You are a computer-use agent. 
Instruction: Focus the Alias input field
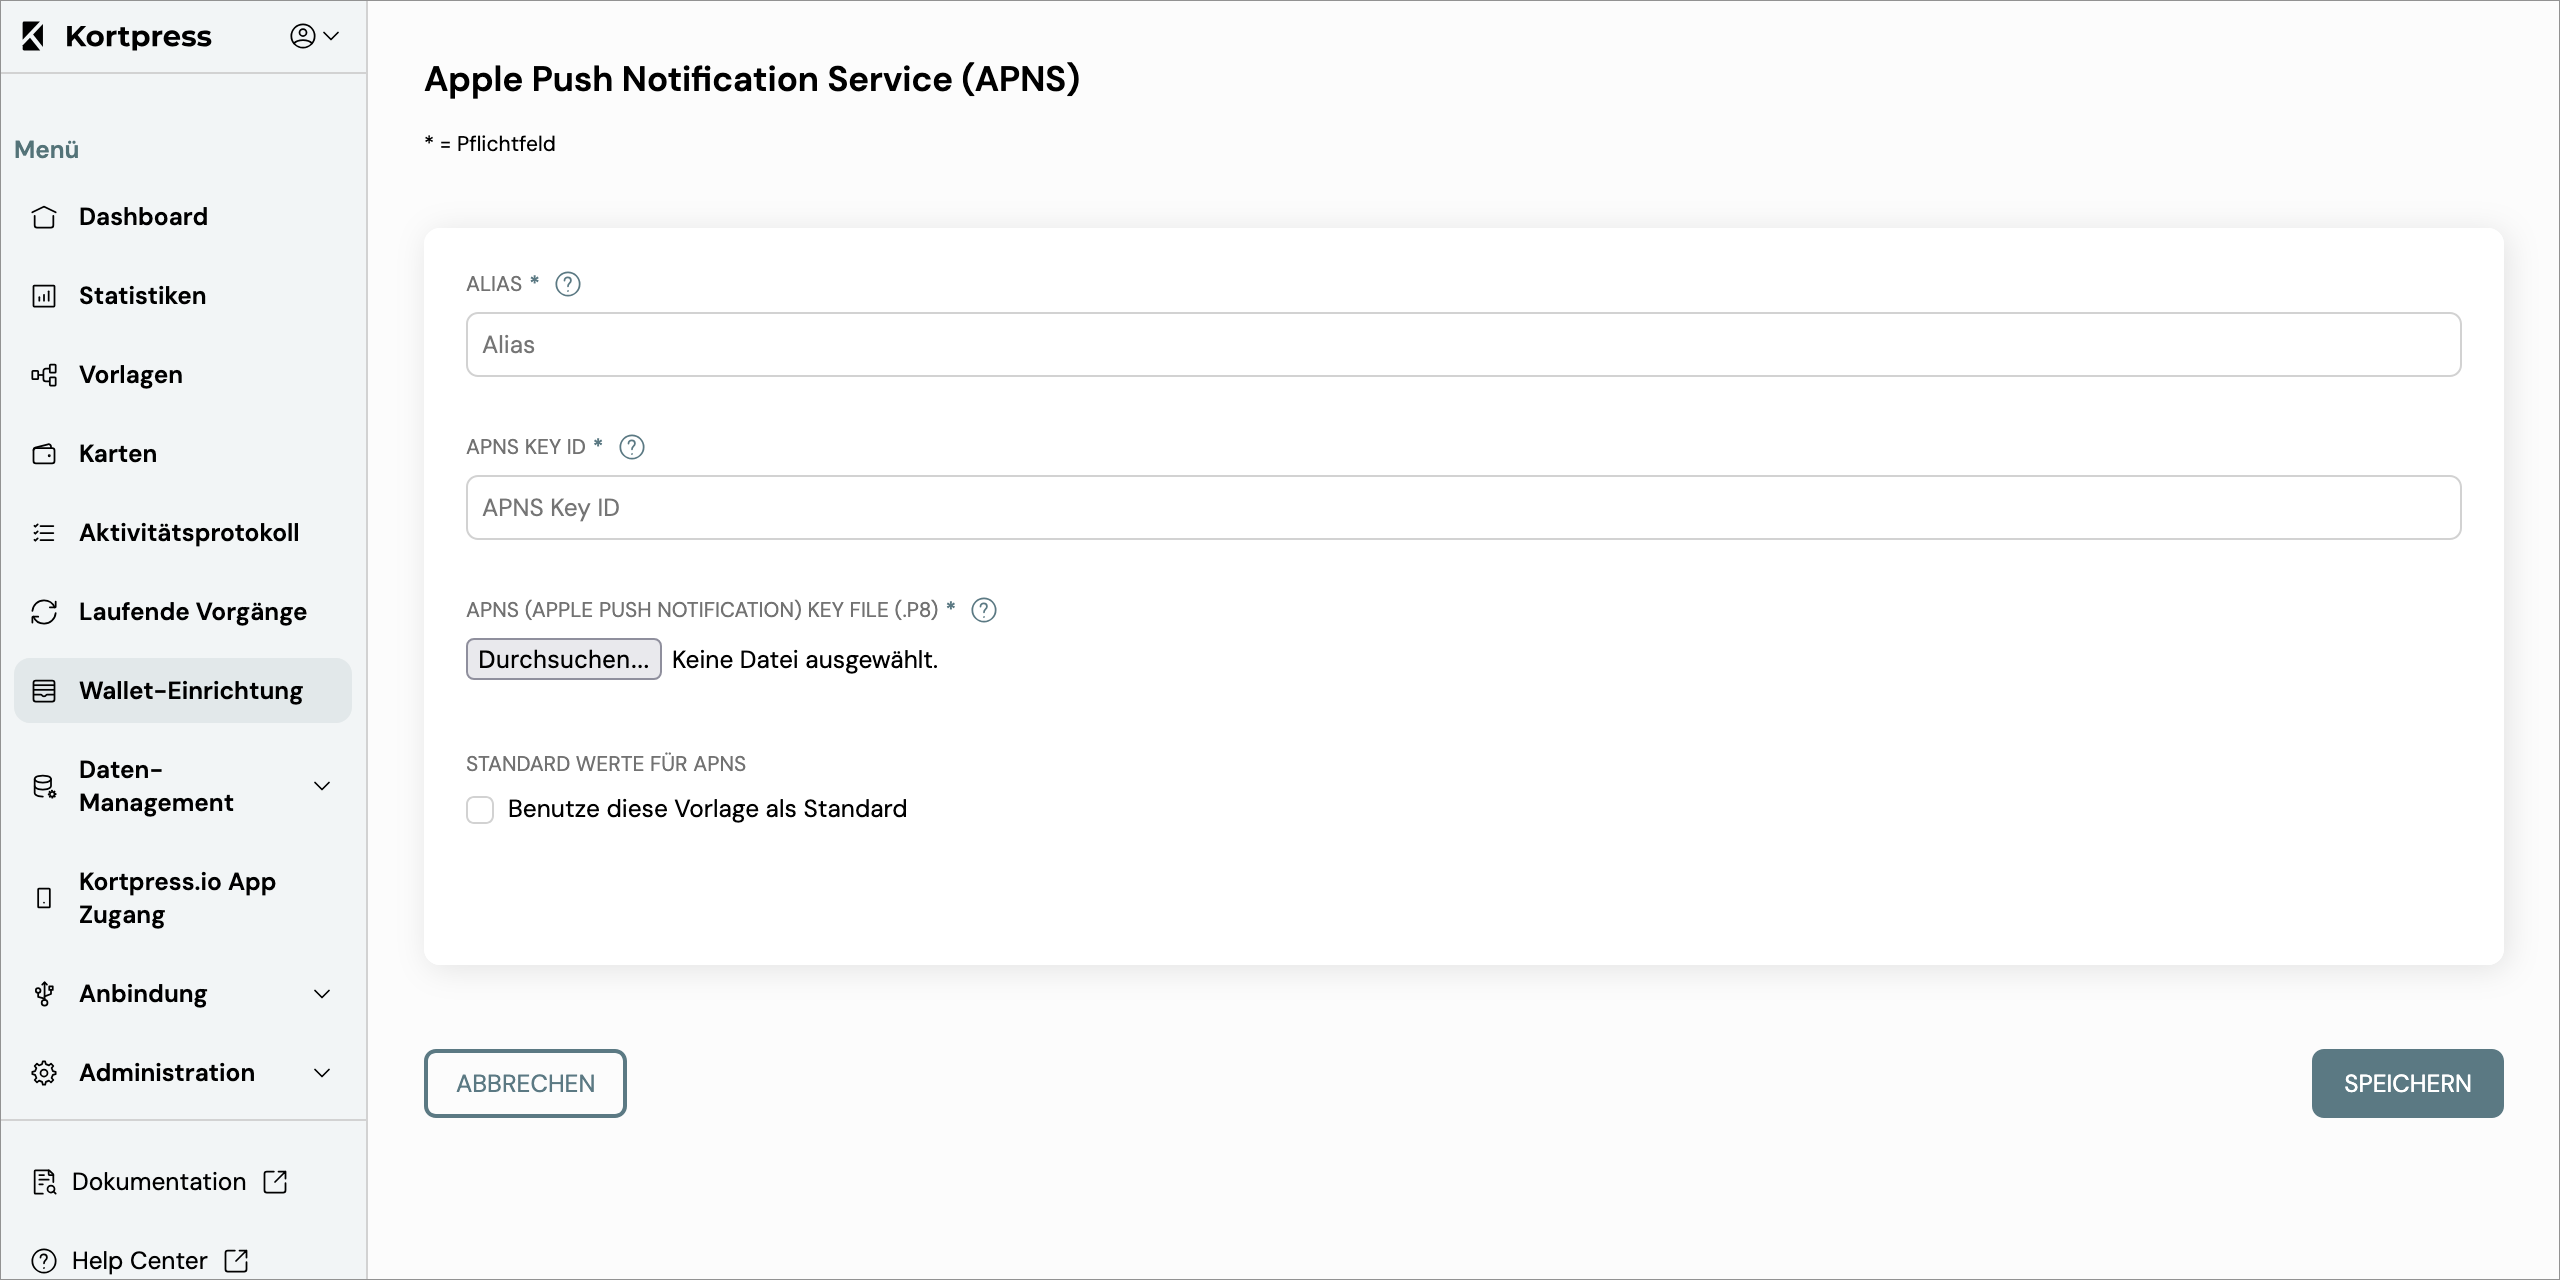(x=1464, y=345)
